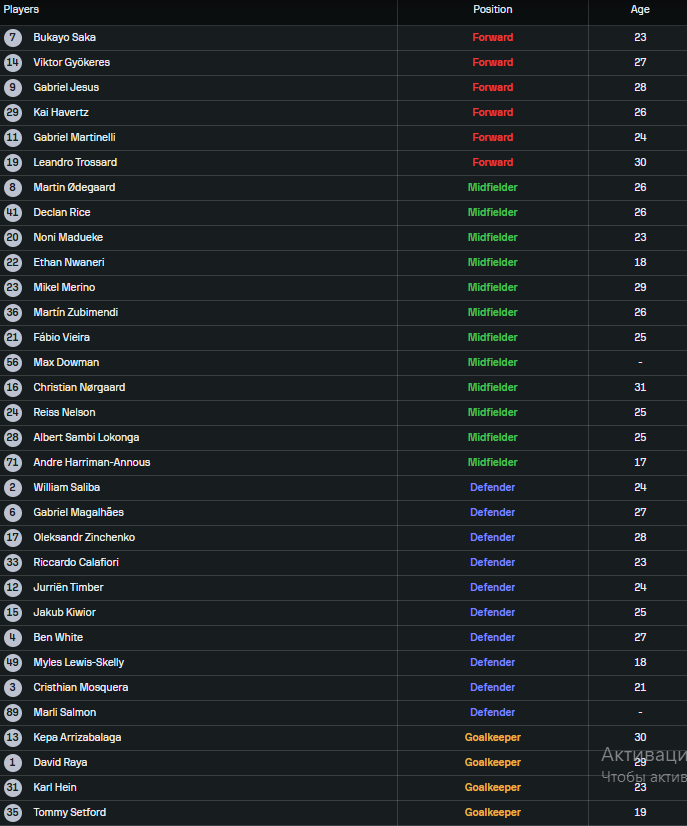Click Martin Ødegaard's number 8 badge

click(x=12, y=187)
